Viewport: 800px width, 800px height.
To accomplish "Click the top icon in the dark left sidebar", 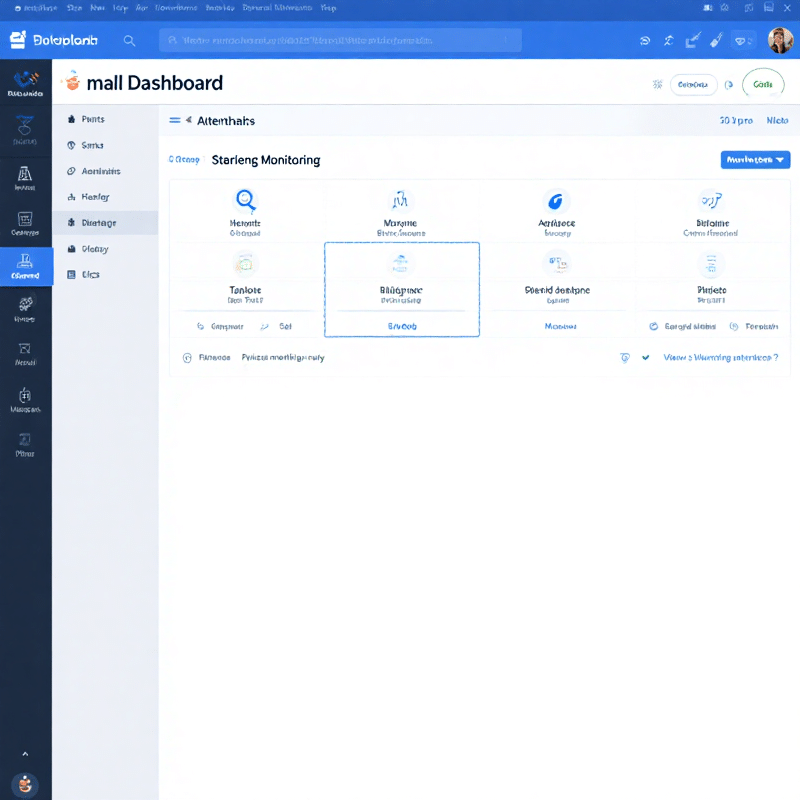I will [x=25, y=82].
